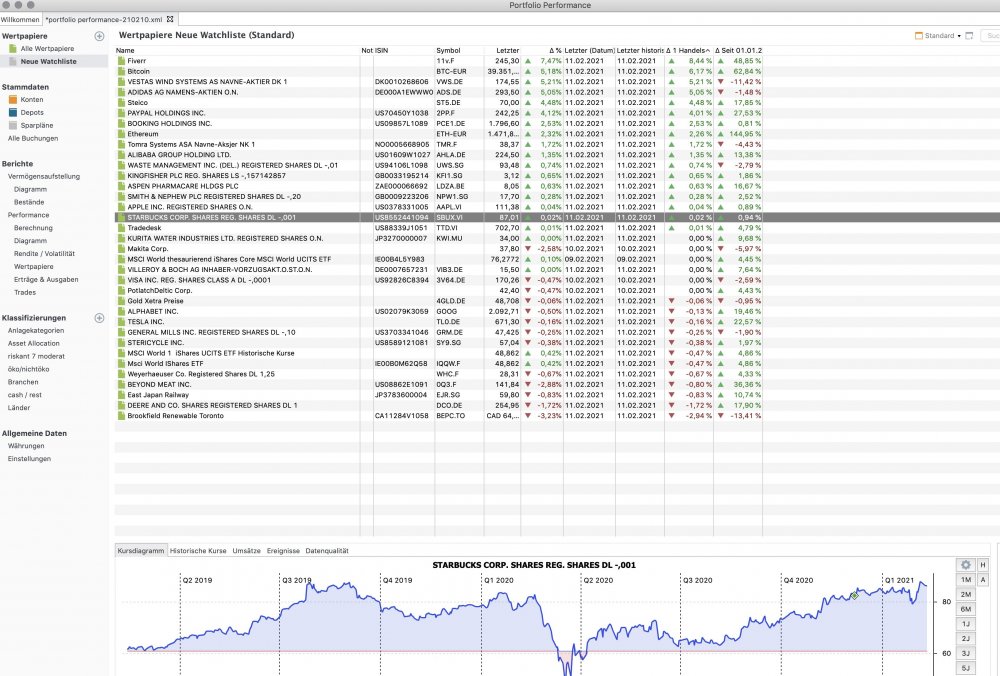Open chart settings gear icon
This screenshot has height=676, width=1000.
[x=965, y=565]
